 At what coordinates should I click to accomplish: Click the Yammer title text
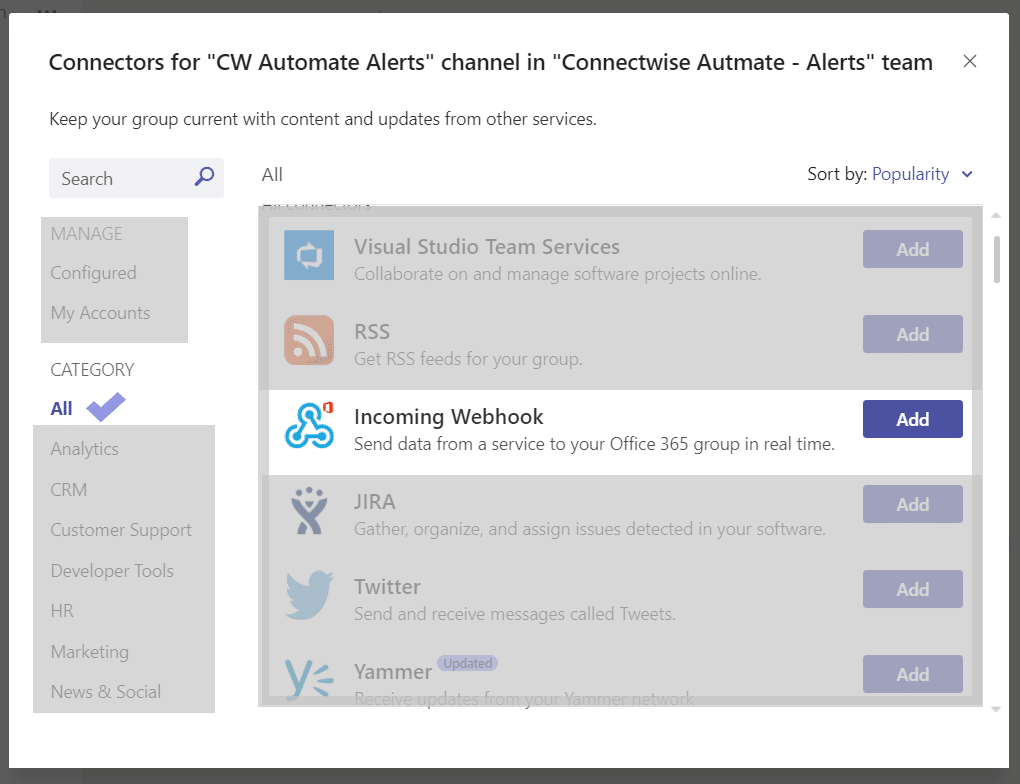click(393, 671)
